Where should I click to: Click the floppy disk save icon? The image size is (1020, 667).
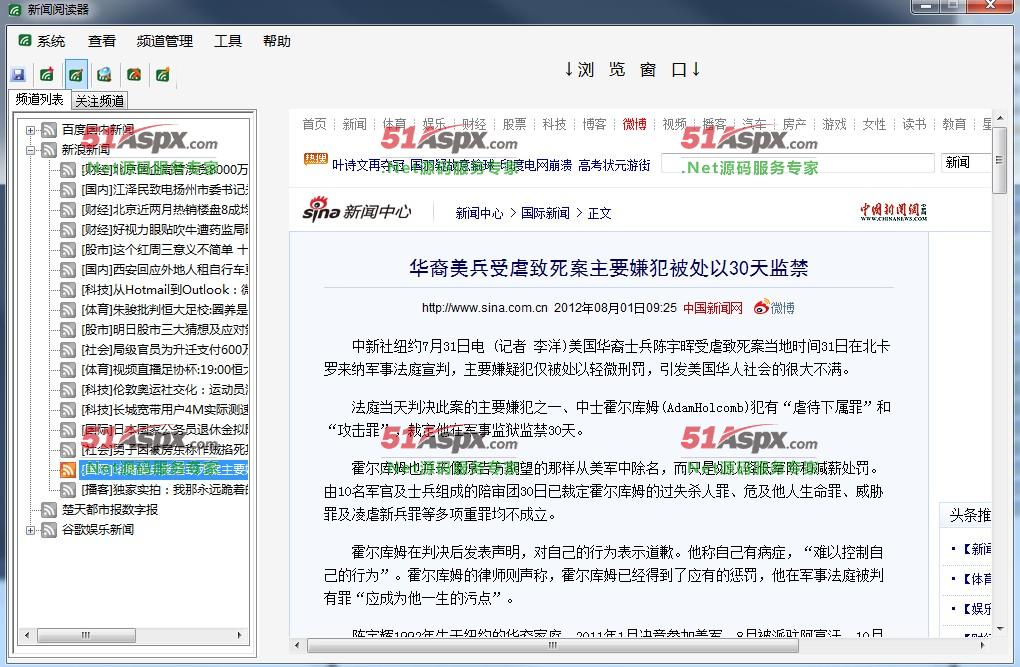click(18, 75)
